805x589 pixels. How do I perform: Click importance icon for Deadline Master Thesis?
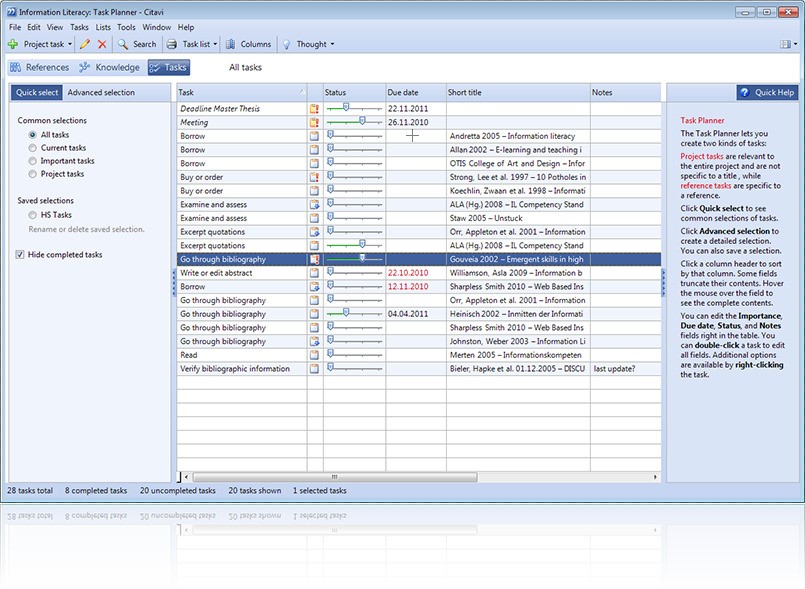tap(314, 108)
